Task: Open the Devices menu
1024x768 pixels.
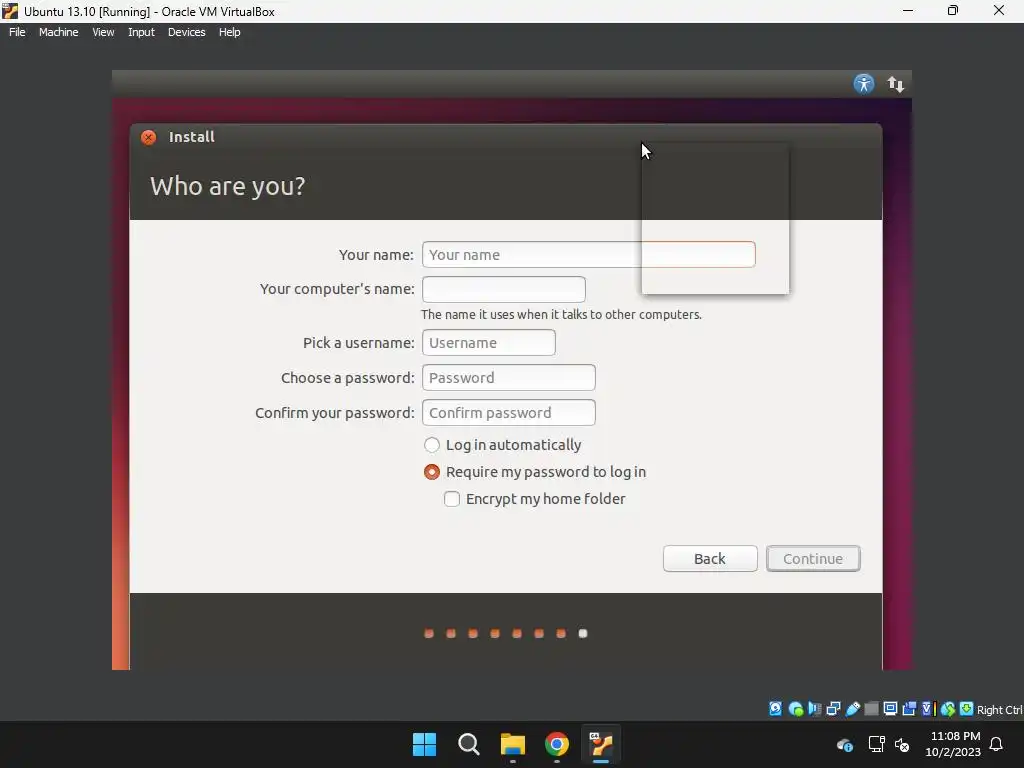Action: coord(186,32)
